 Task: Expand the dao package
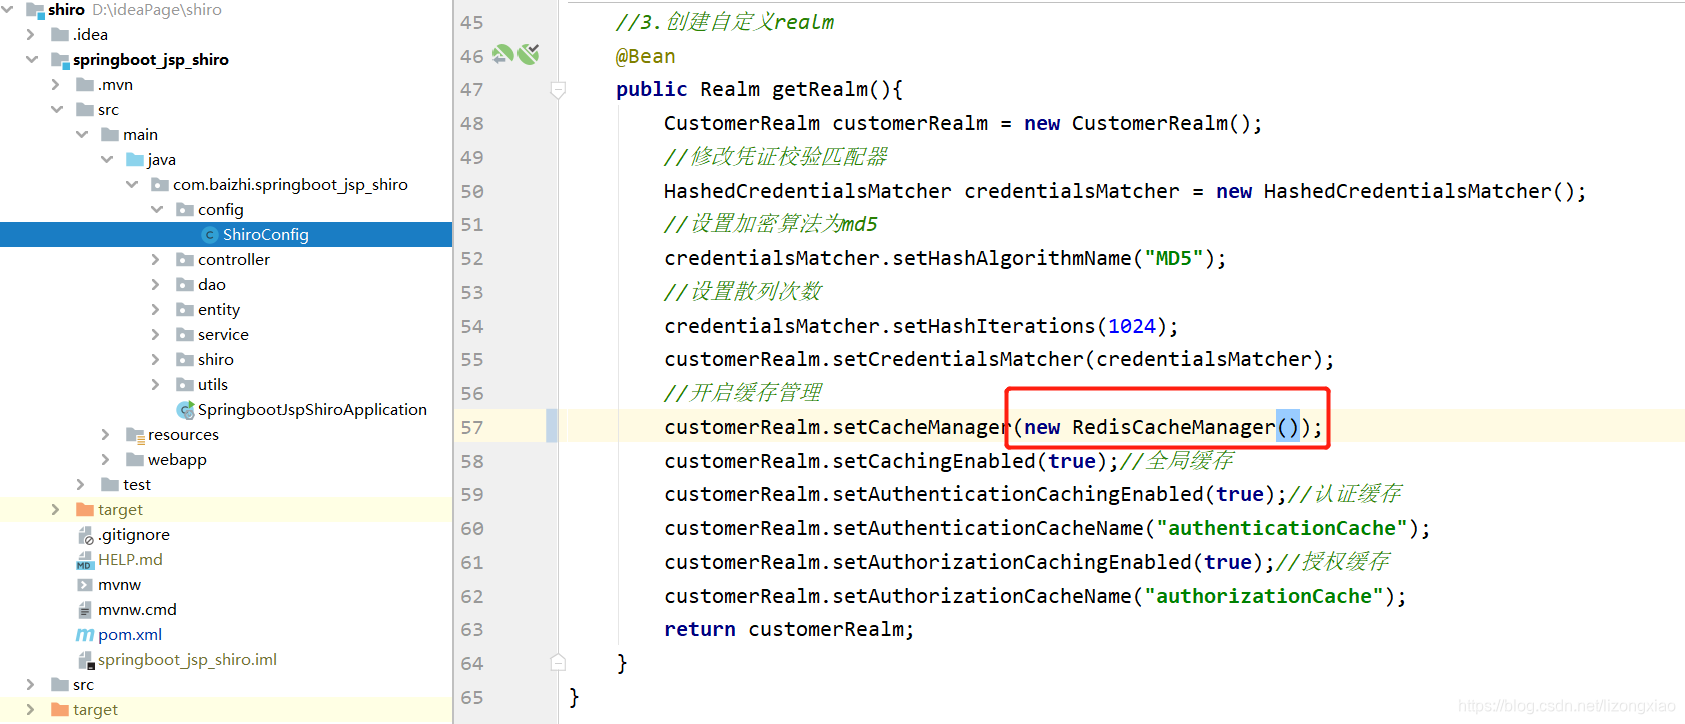[156, 285]
